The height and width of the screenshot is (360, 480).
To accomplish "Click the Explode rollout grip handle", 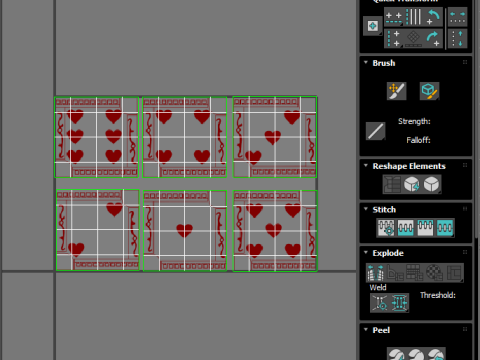I will click(x=465, y=252).
